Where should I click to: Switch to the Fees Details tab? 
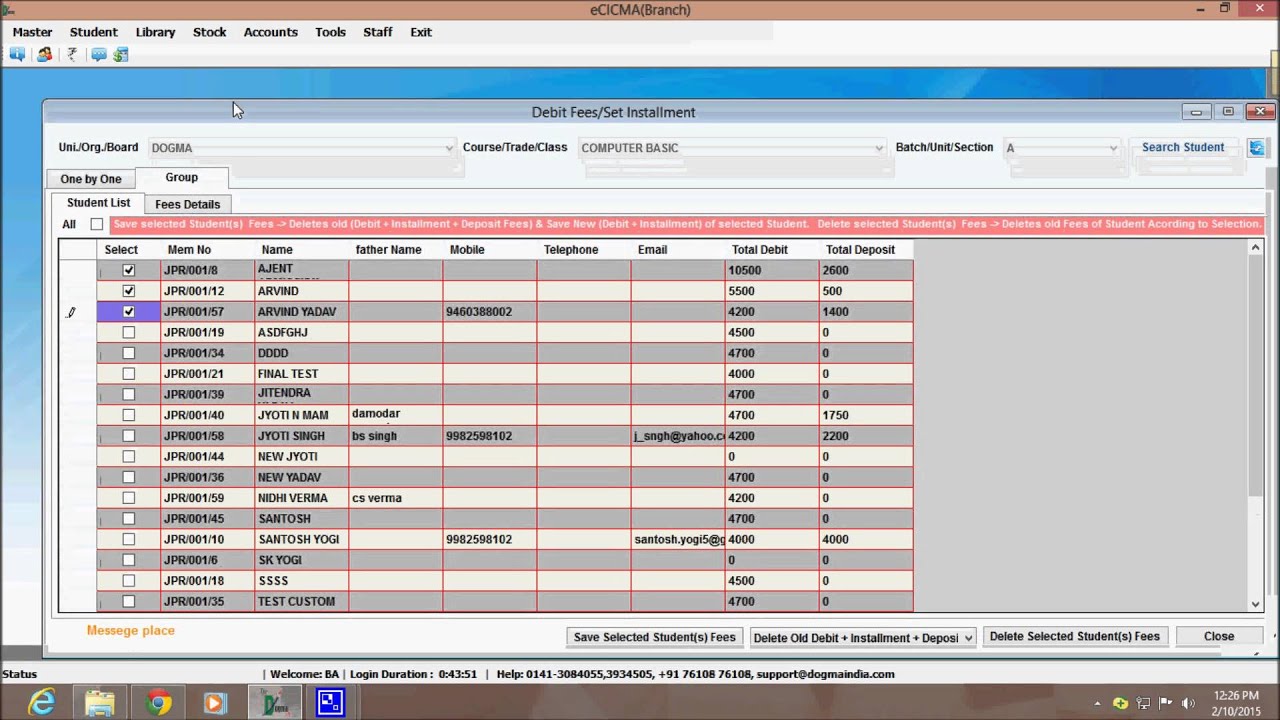click(187, 204)
